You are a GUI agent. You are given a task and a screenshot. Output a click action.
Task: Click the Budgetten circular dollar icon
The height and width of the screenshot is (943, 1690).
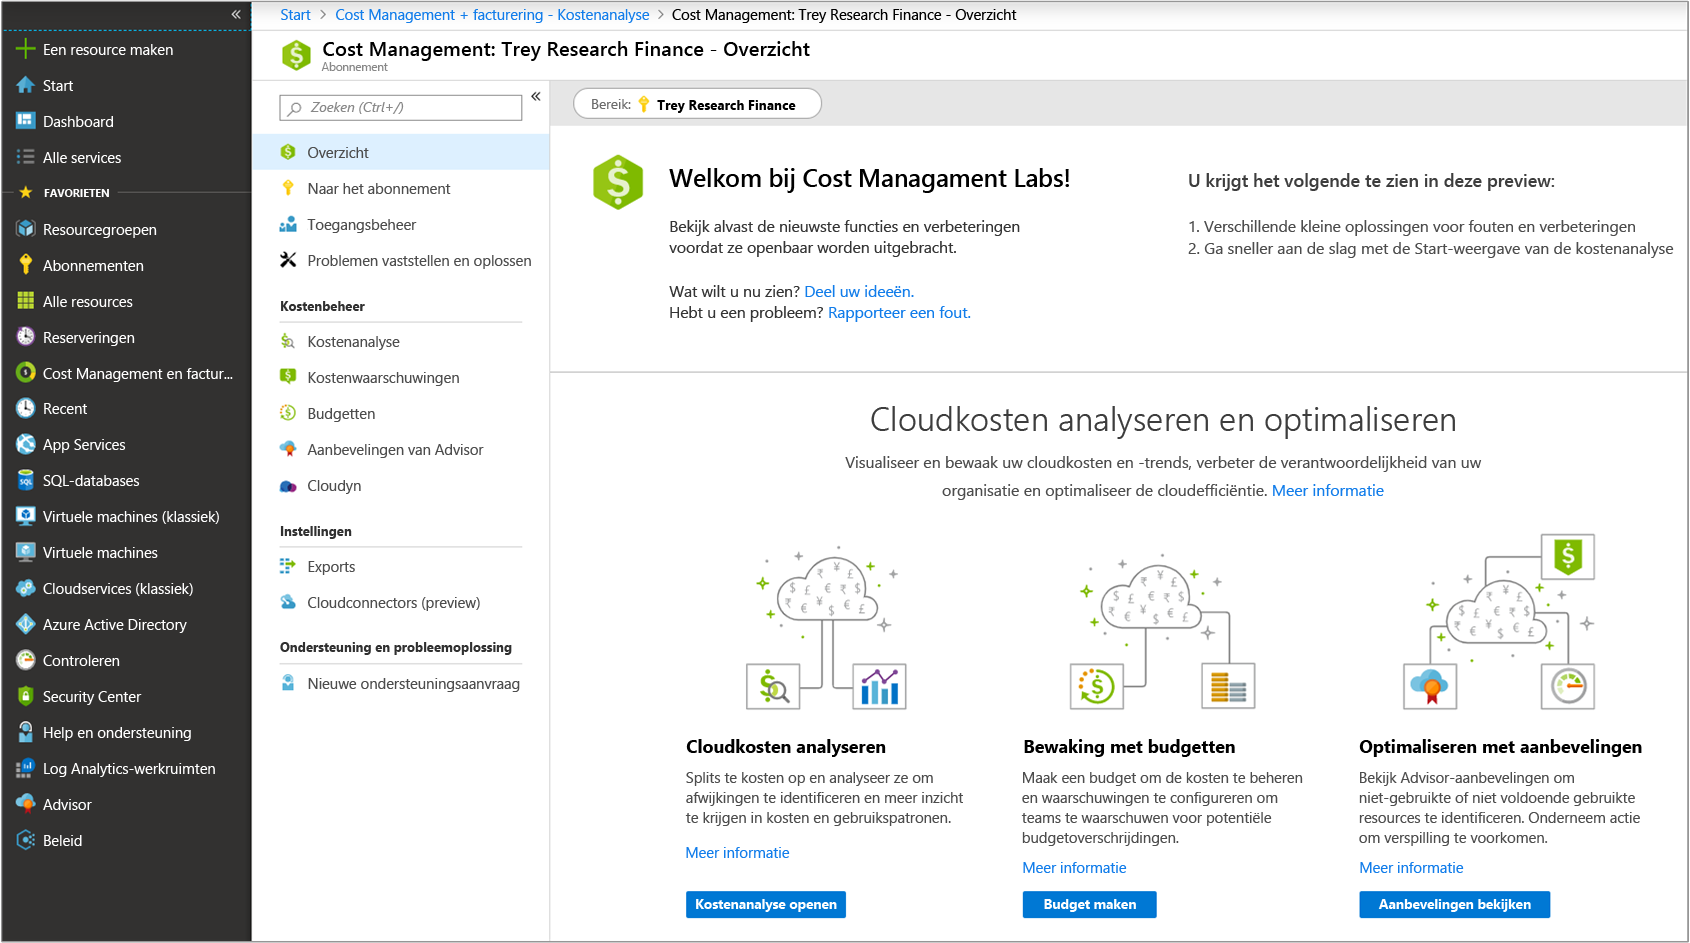288,413
